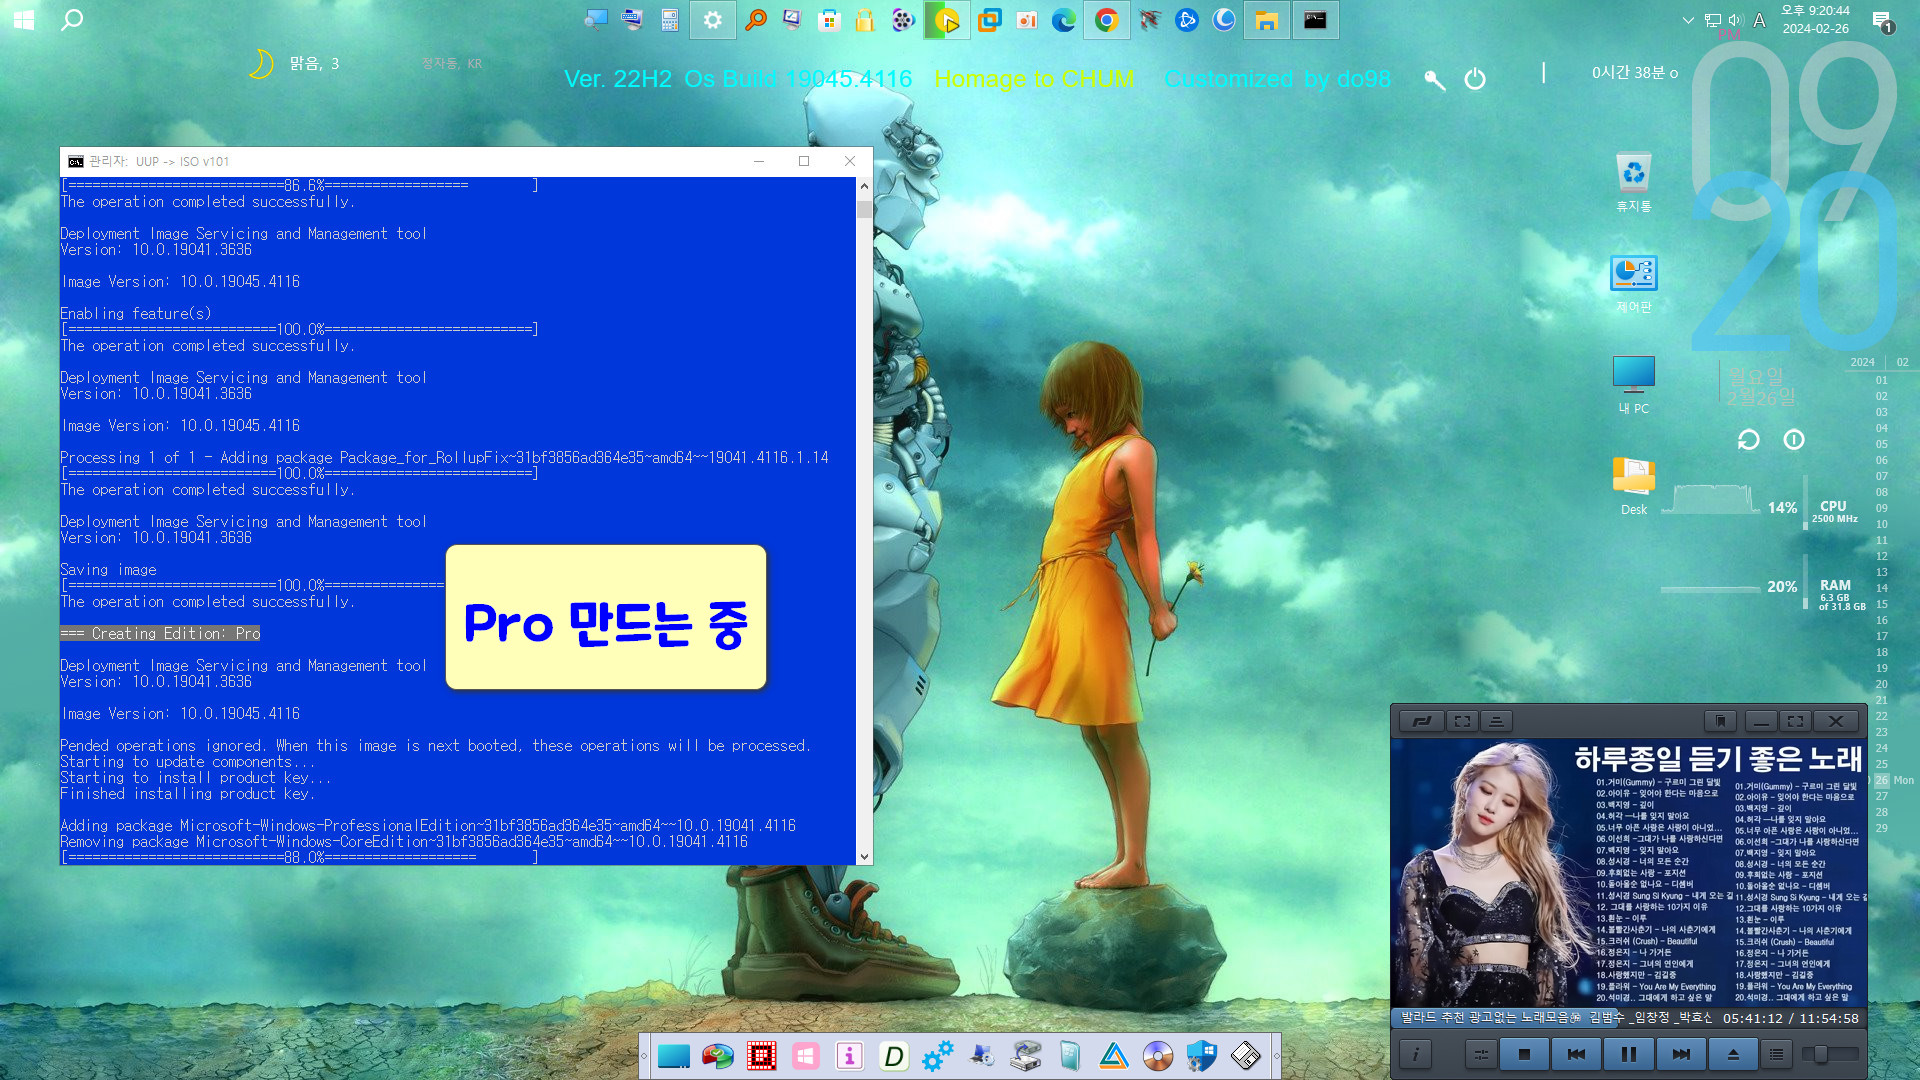Screen dimensions: 1920x1080
Task: Open the notification center icon
Action: [x=1882, y=20]
